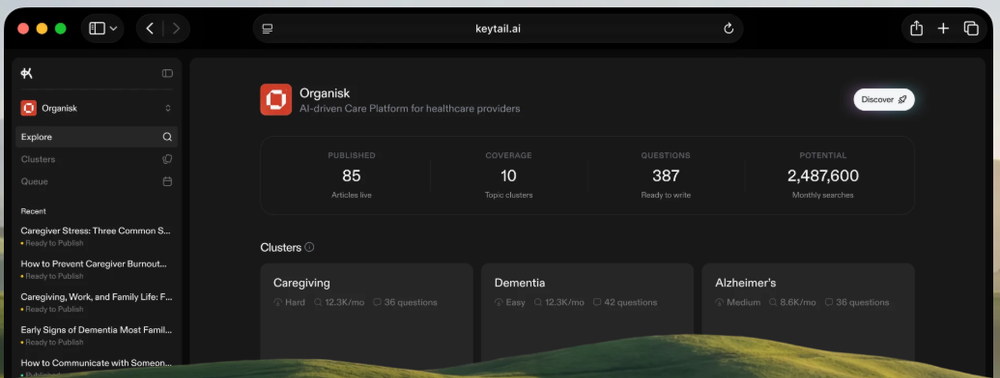This screenshot has width=1000, height=378.
Task: Click the Medium difficulty icon on Alzheimer's
Action: pyautogui.click(x=719, y=302)
